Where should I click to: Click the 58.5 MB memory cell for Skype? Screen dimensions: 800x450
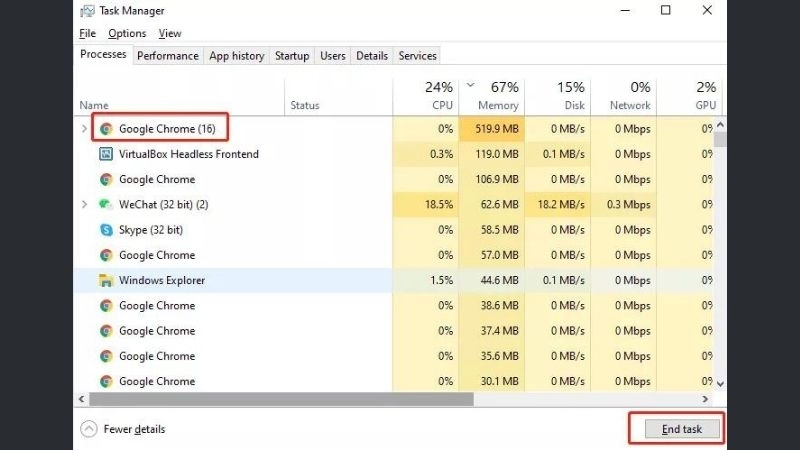pyautogui.click(x=491, y=230)
